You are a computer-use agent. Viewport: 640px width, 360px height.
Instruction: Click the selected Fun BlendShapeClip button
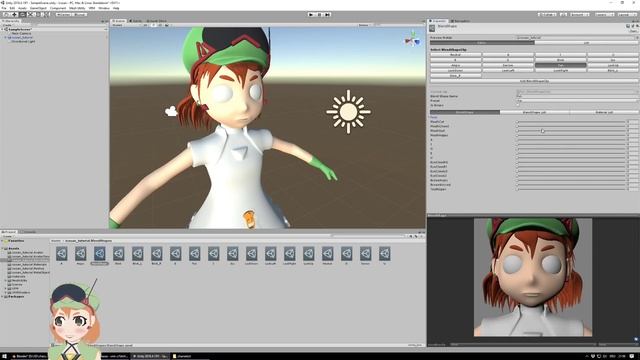pyautogui.click(x=560, y=65)
